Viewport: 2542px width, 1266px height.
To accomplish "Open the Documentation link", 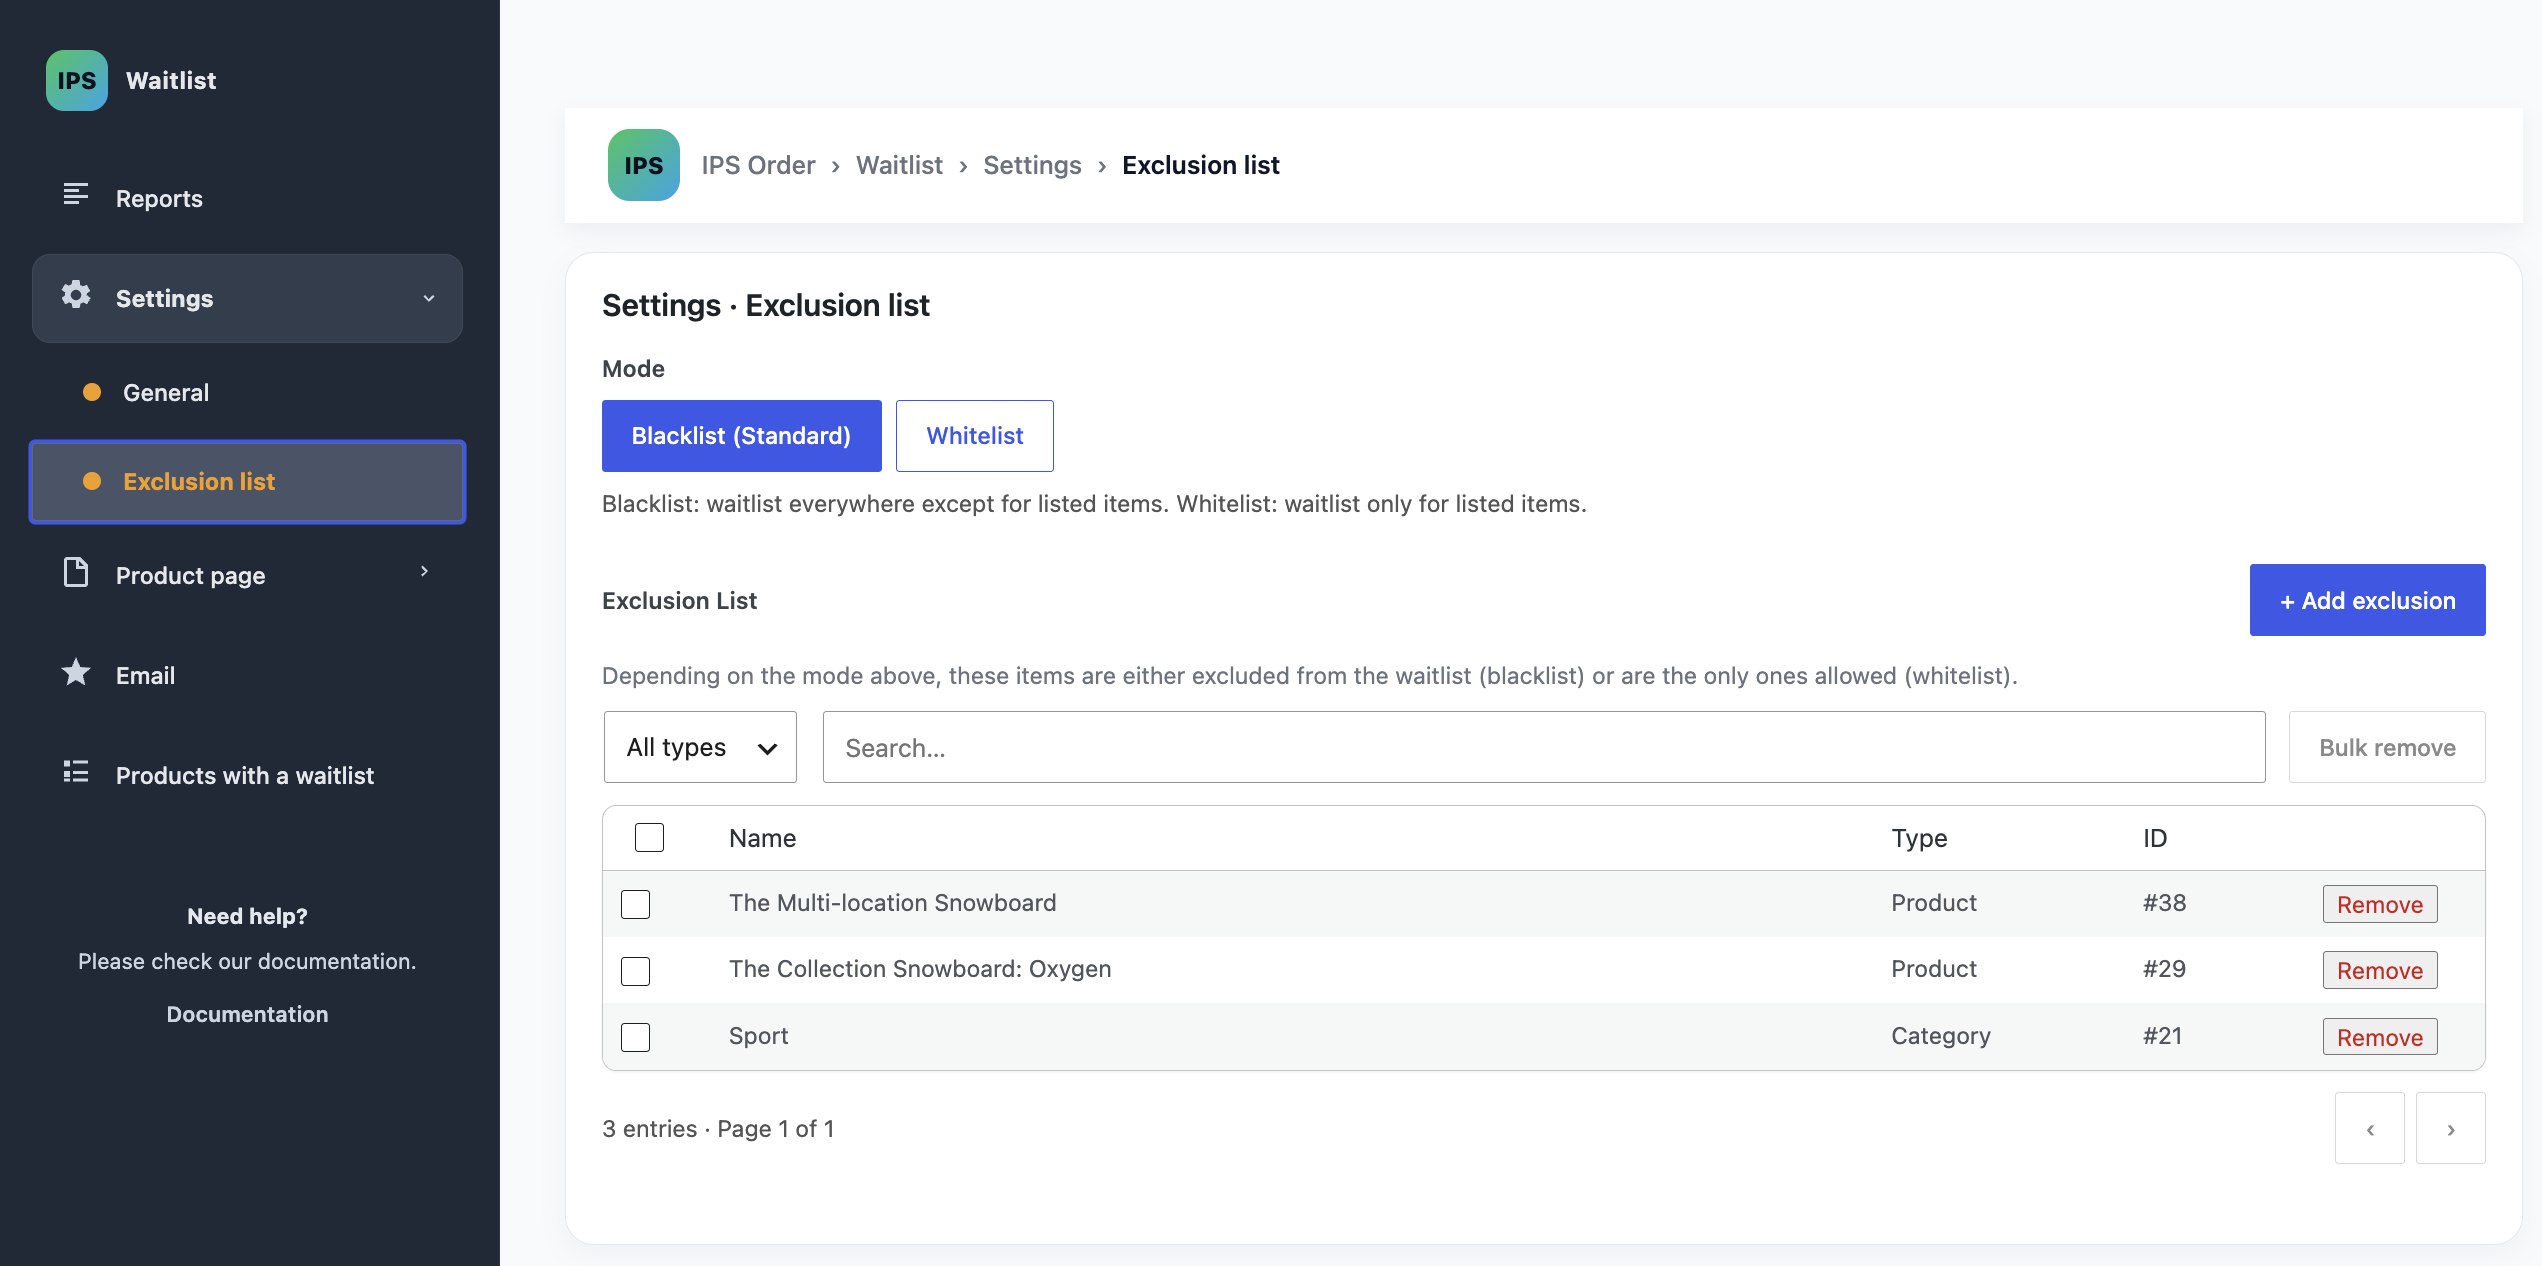I will tap(247, 1014).
